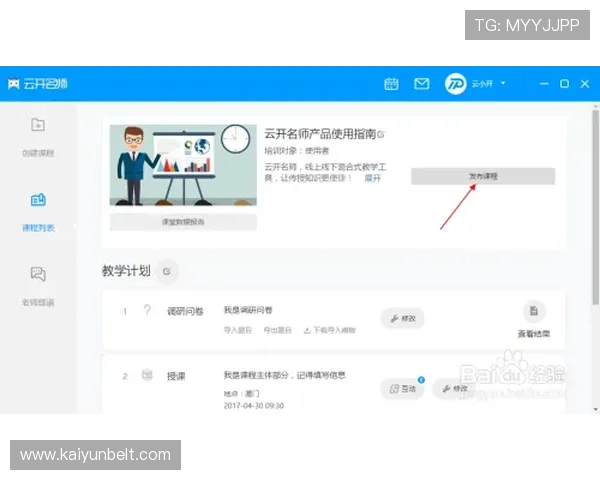Click the 调研问卷 row title text
The height and width of the screenshot is (480, 600).
click(x=185, y=311)
